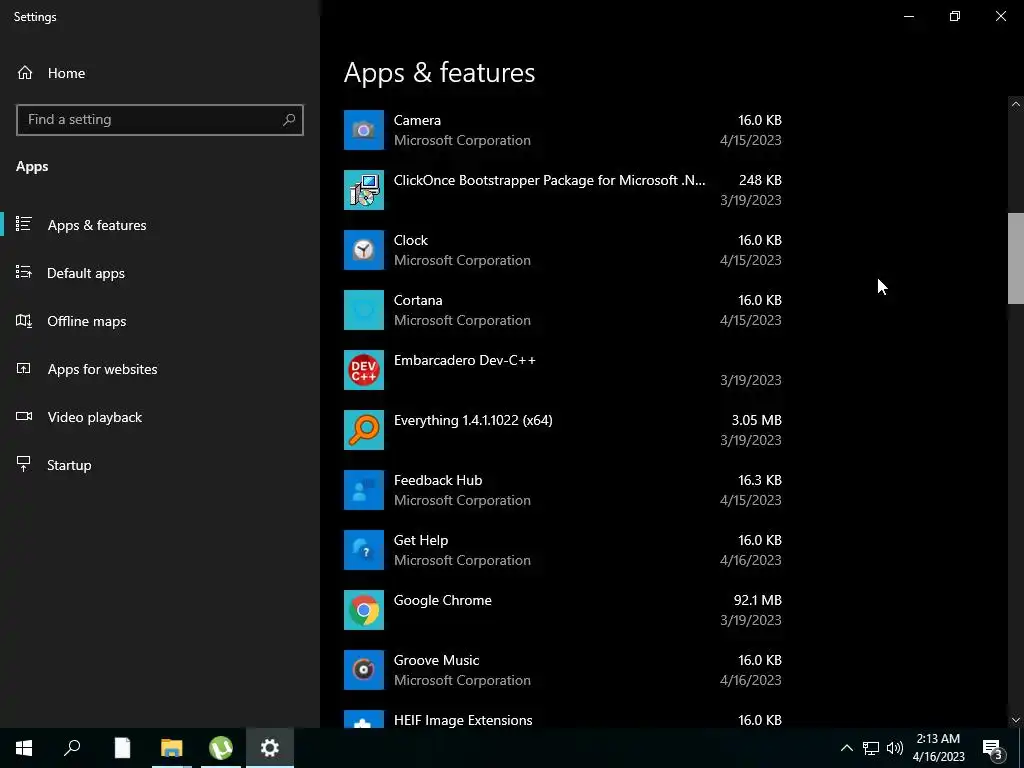Viewport: 1024px width, 768px height.
Task: Select the Get Help app name
Action: (x=421, y=541)
